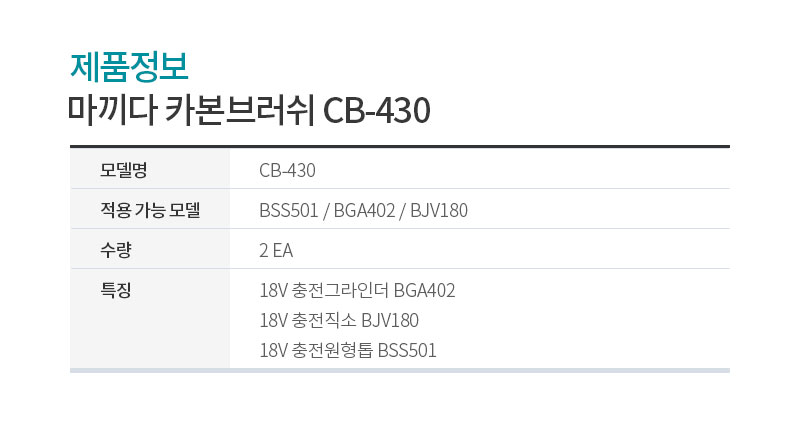Click BSS501 in compatible models row

pyautogui.click(x=289, y=210)
